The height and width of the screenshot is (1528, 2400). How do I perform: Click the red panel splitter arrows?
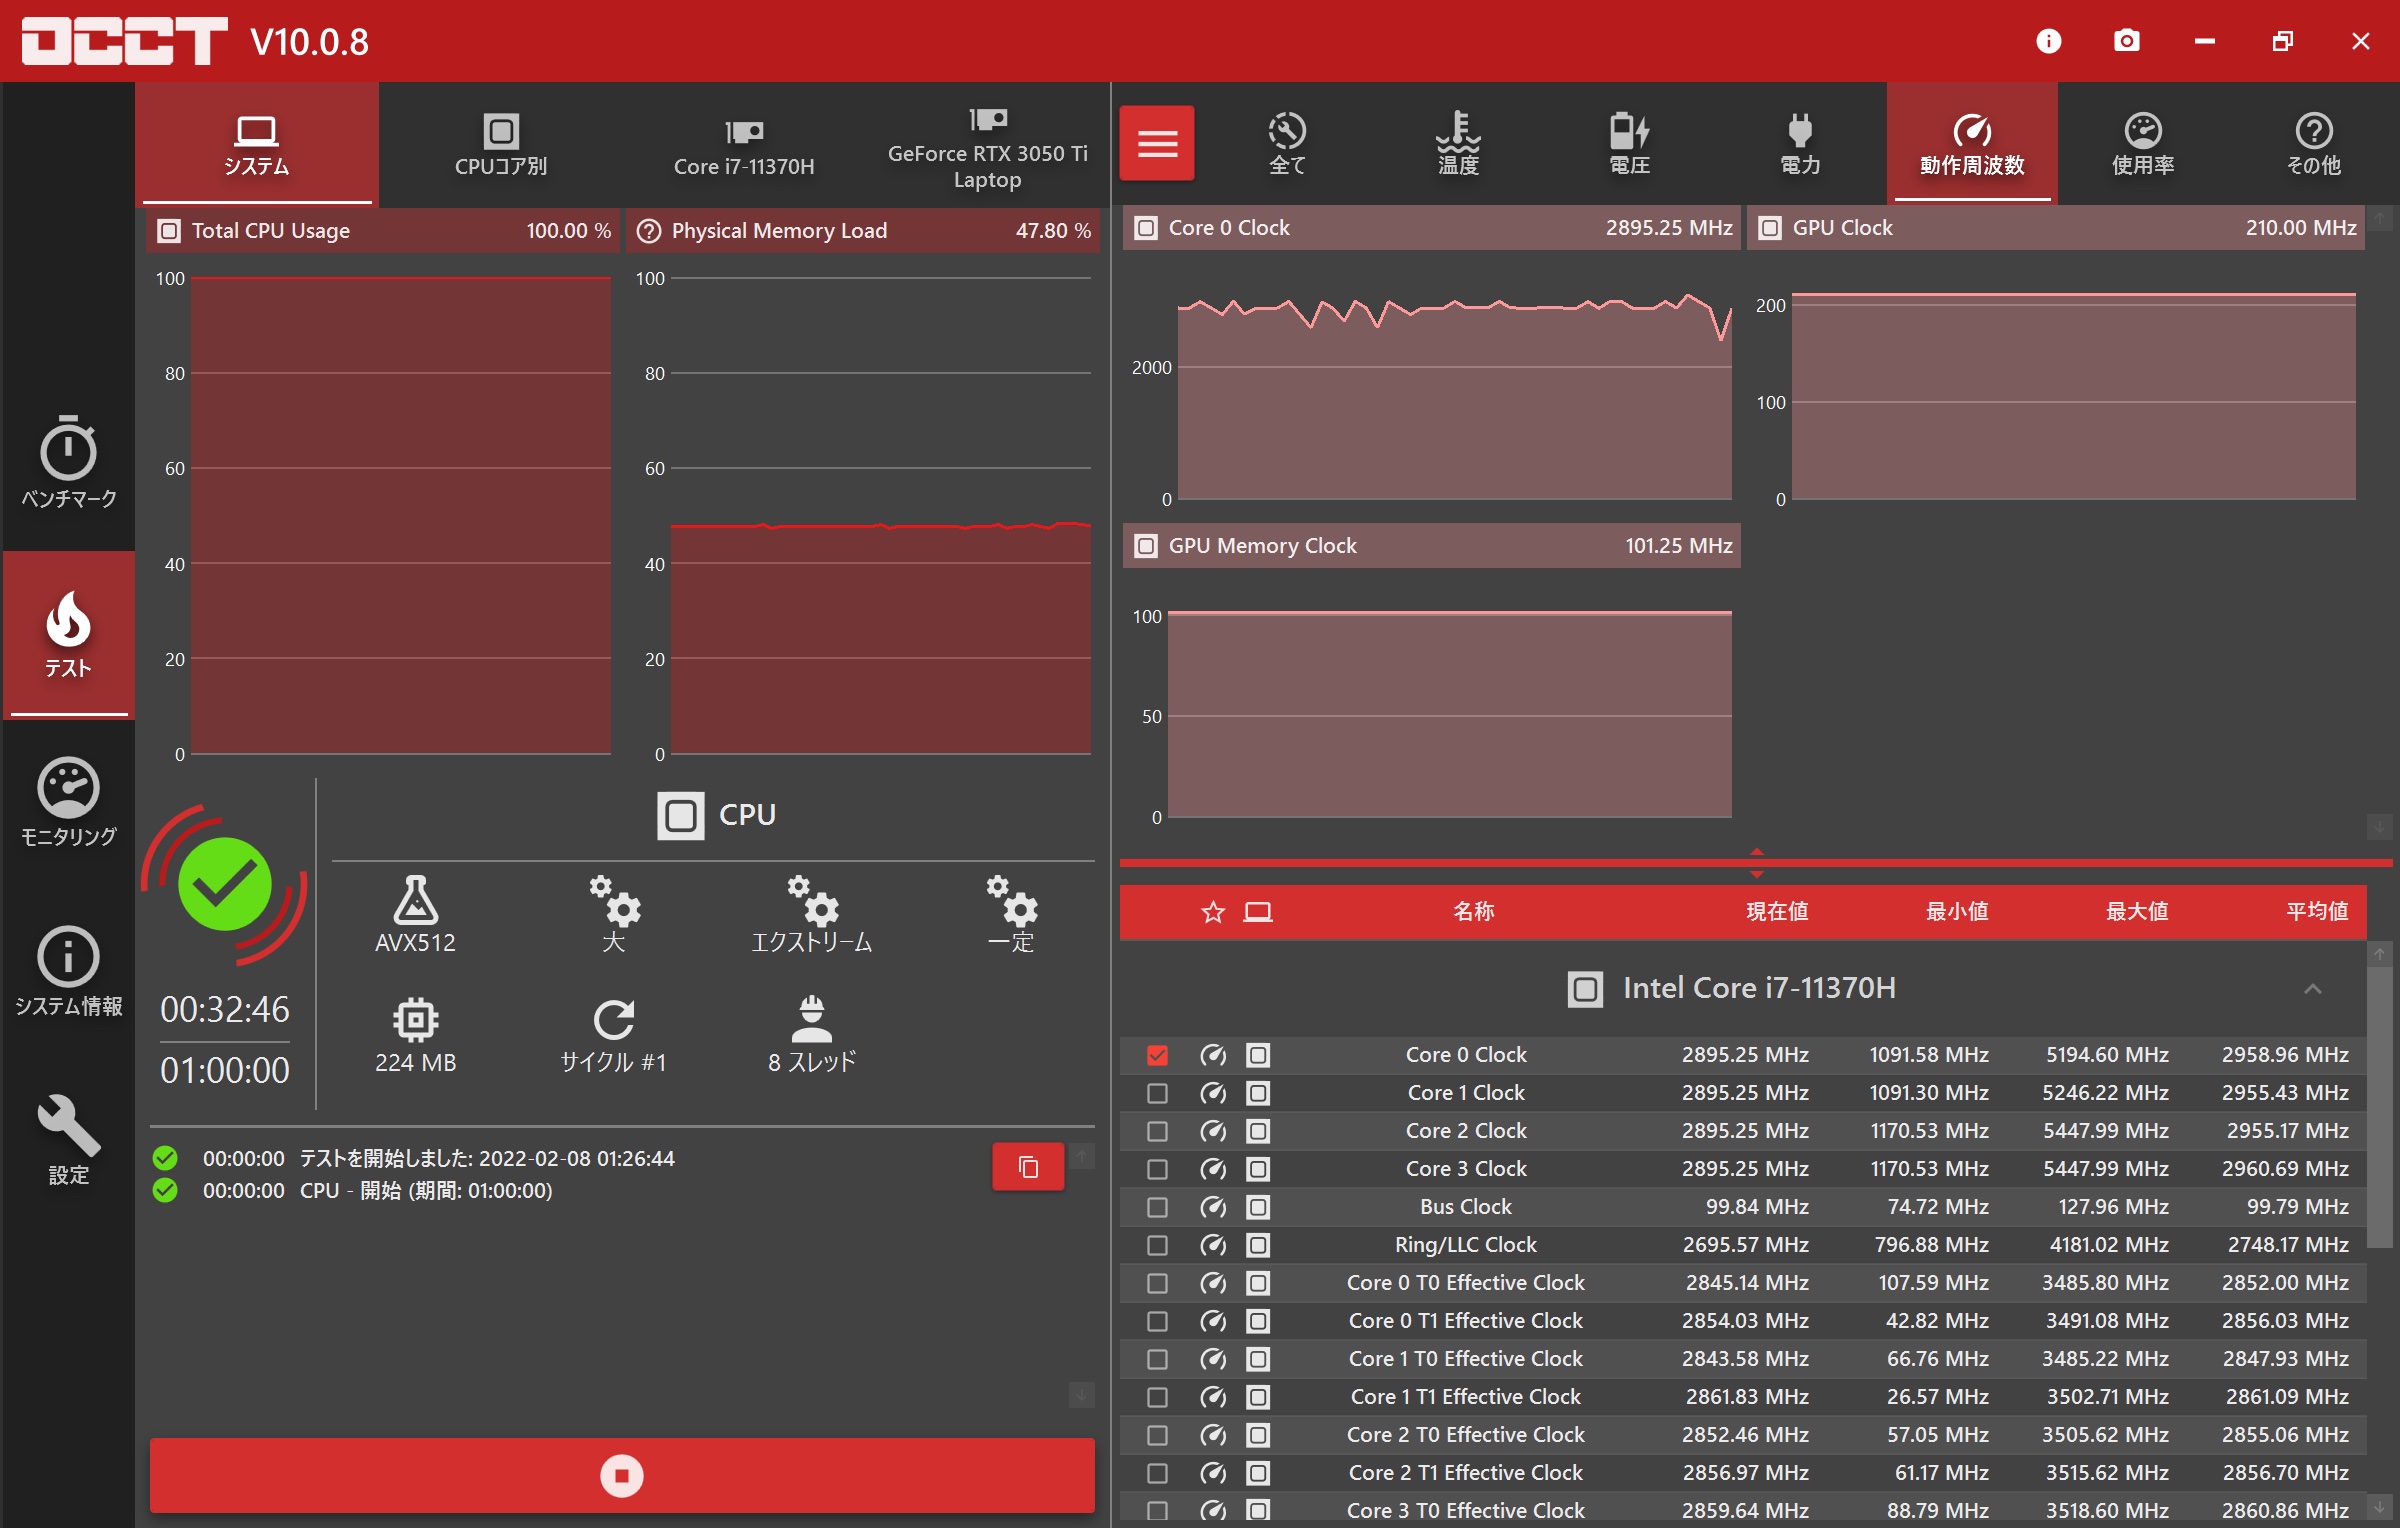tap(1756, 862)
